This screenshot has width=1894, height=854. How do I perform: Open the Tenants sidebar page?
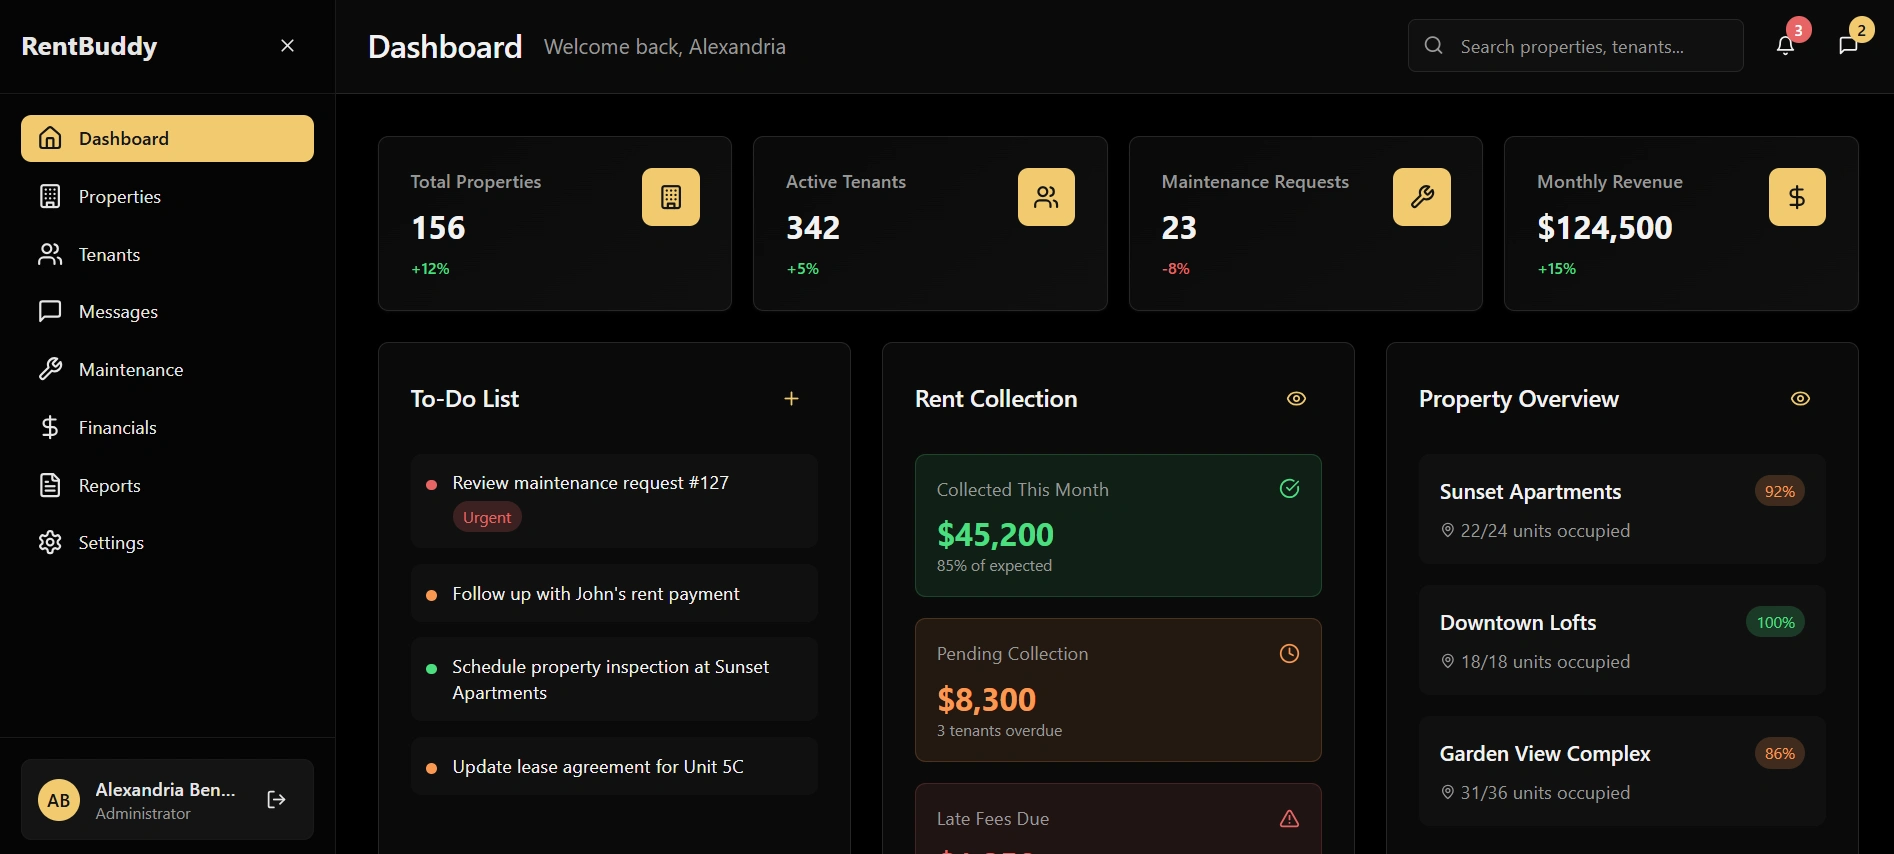click(109, 255)
